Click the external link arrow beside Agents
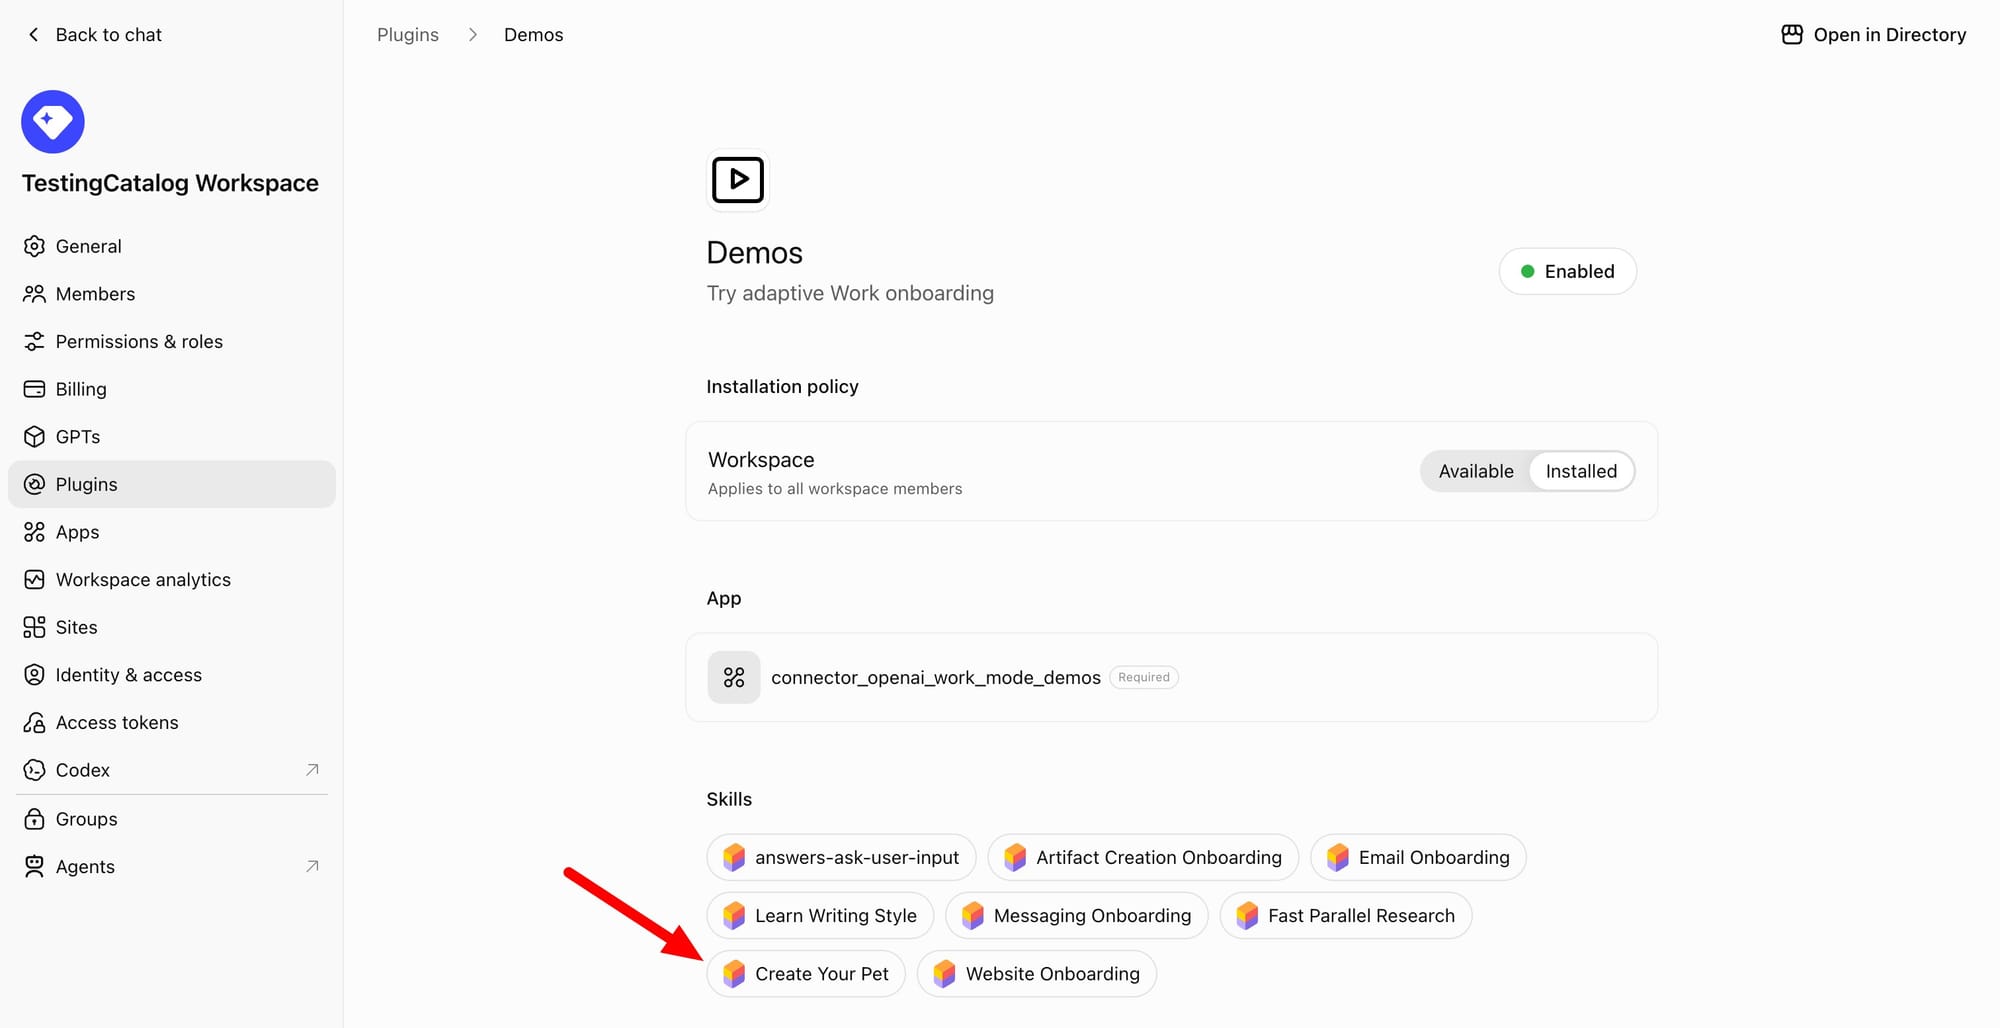 pyautogui.click(x=312, y=867)
